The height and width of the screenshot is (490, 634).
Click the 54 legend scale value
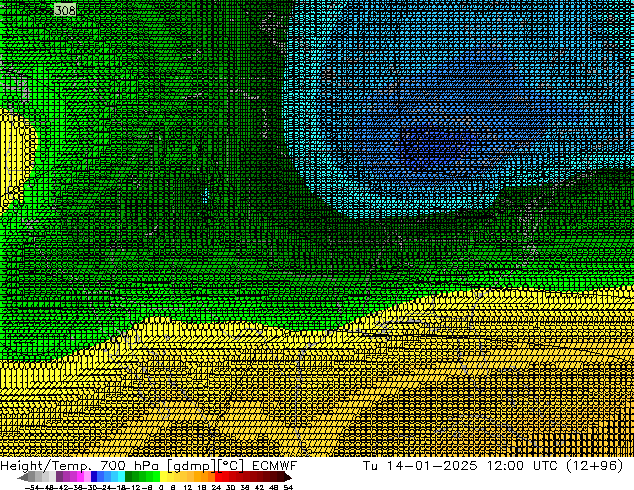(288, 487)
